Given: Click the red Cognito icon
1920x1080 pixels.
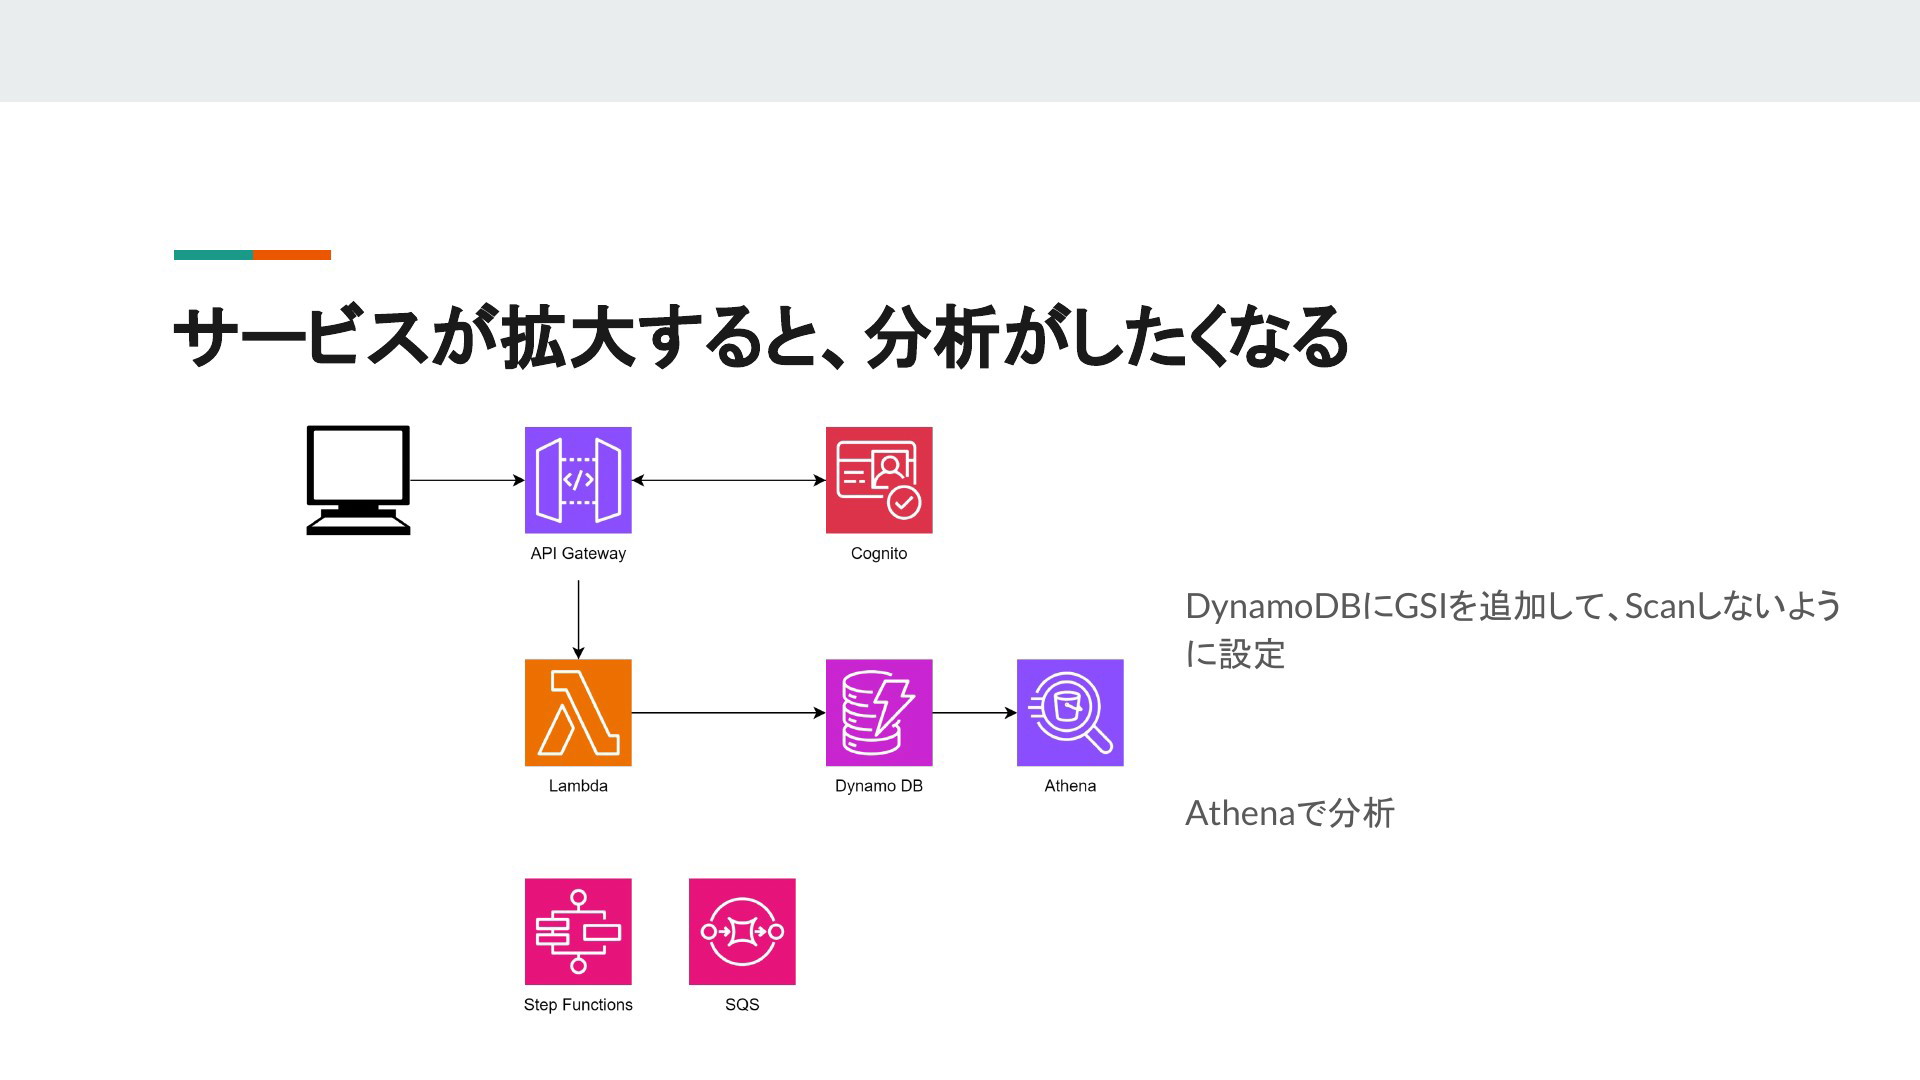Looking at the screenshot, I should pos(879,480).
